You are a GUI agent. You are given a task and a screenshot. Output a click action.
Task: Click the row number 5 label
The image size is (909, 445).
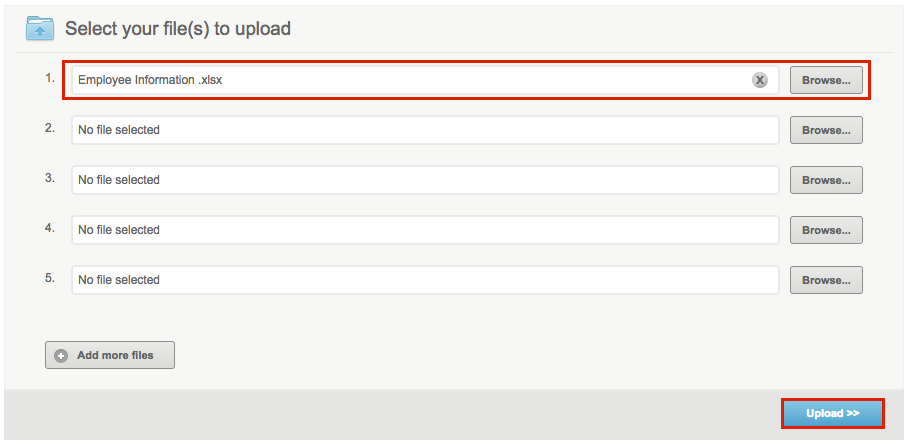tap(50, 277)
